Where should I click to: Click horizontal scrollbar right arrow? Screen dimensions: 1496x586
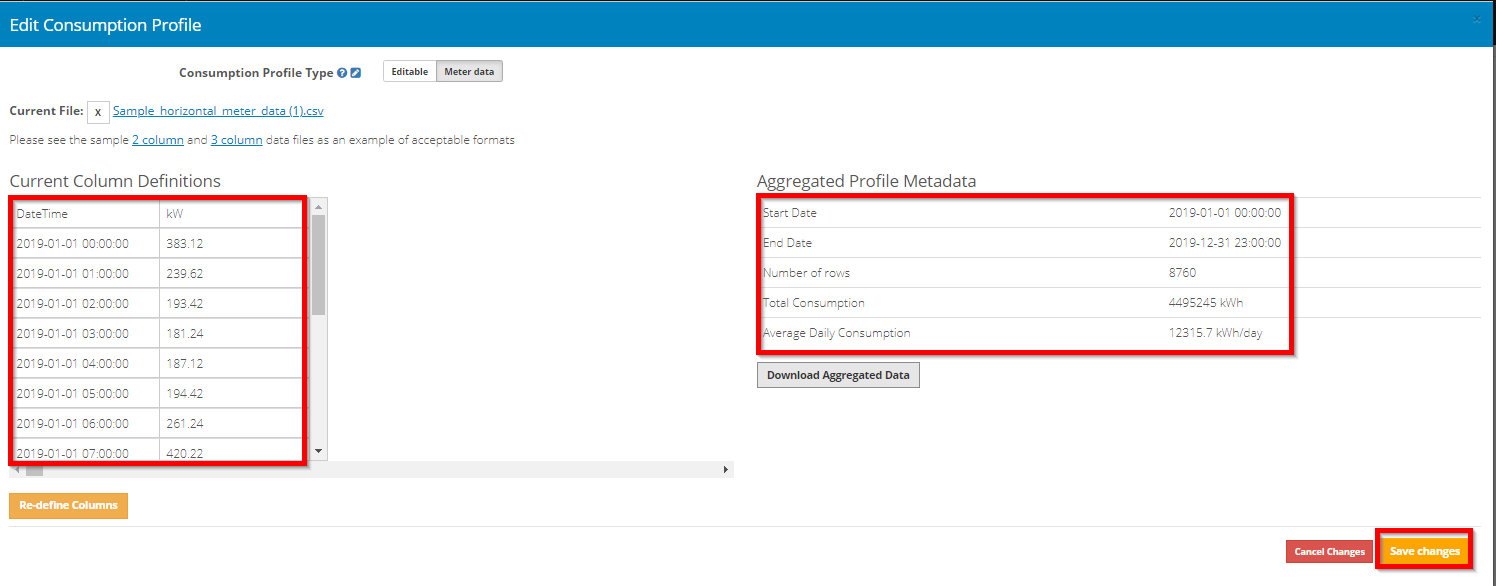[726, 469]
